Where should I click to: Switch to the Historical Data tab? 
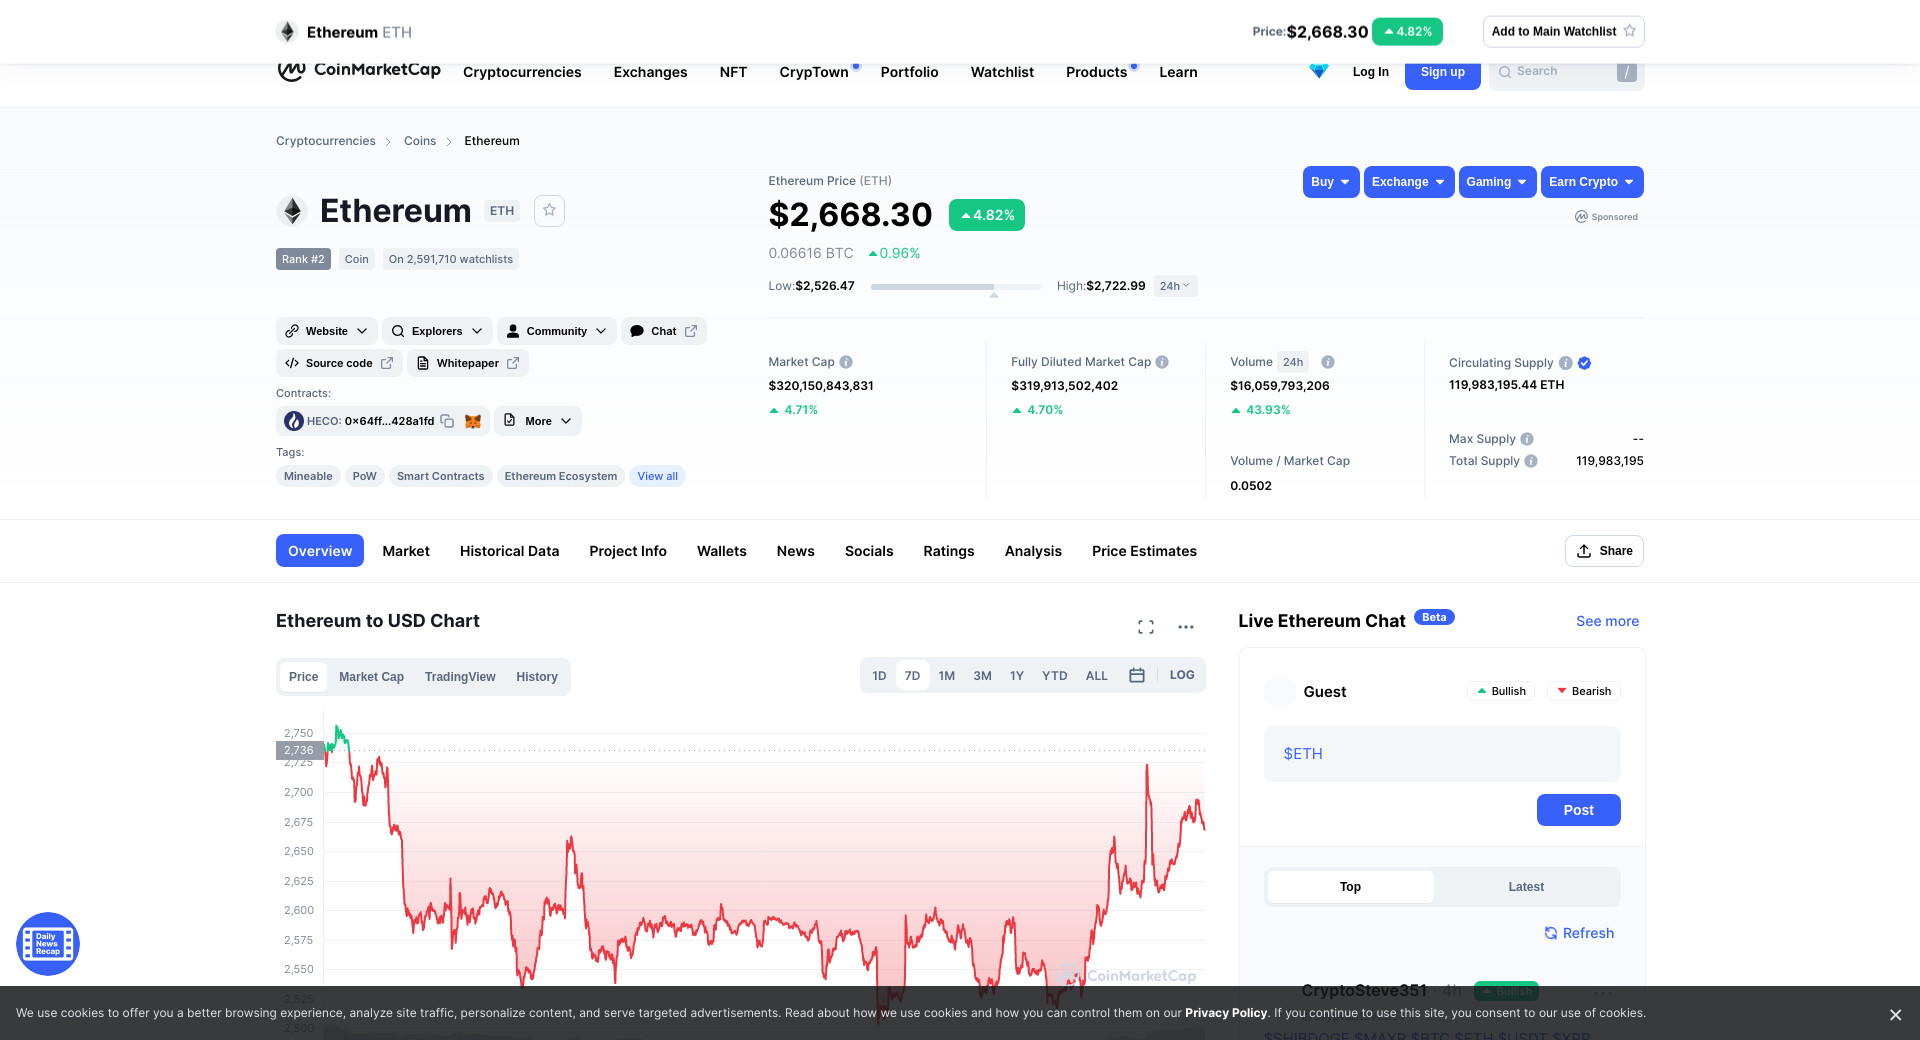point(509,551)
